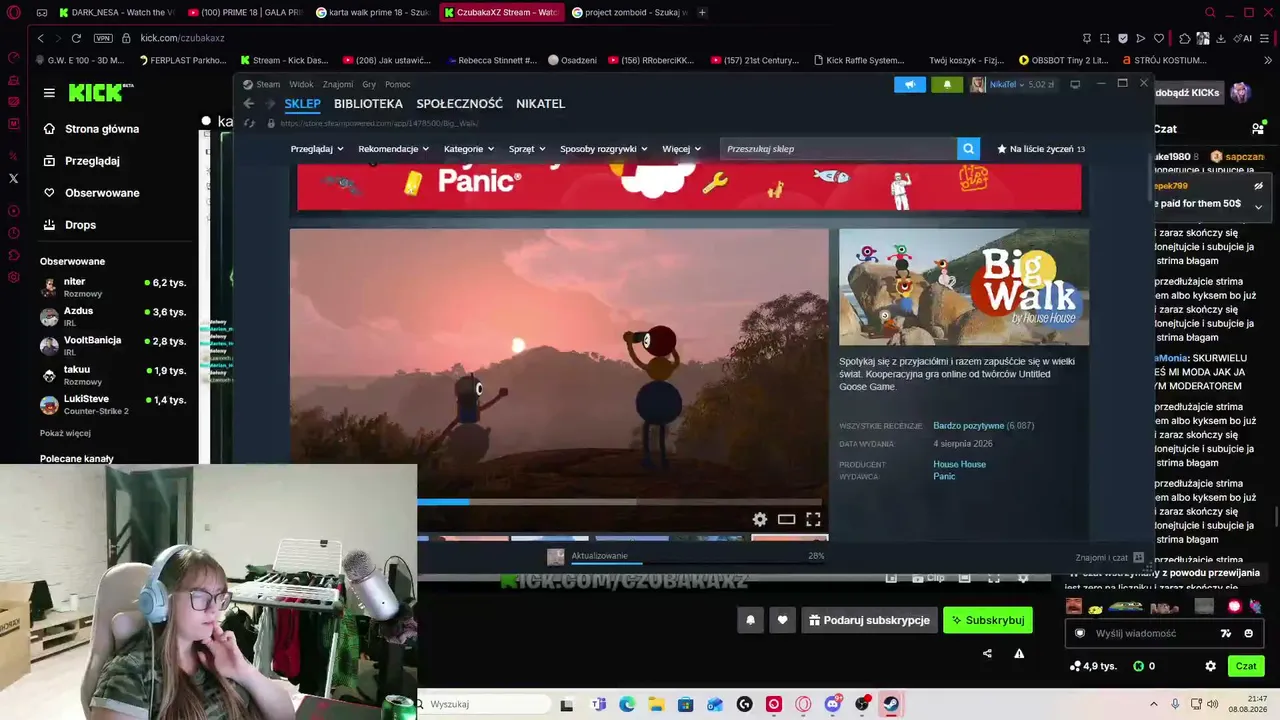This screenshot has height=720, width=1280.
Task: Open followed channel LukiSteve
Action: (x=113, y=404)
